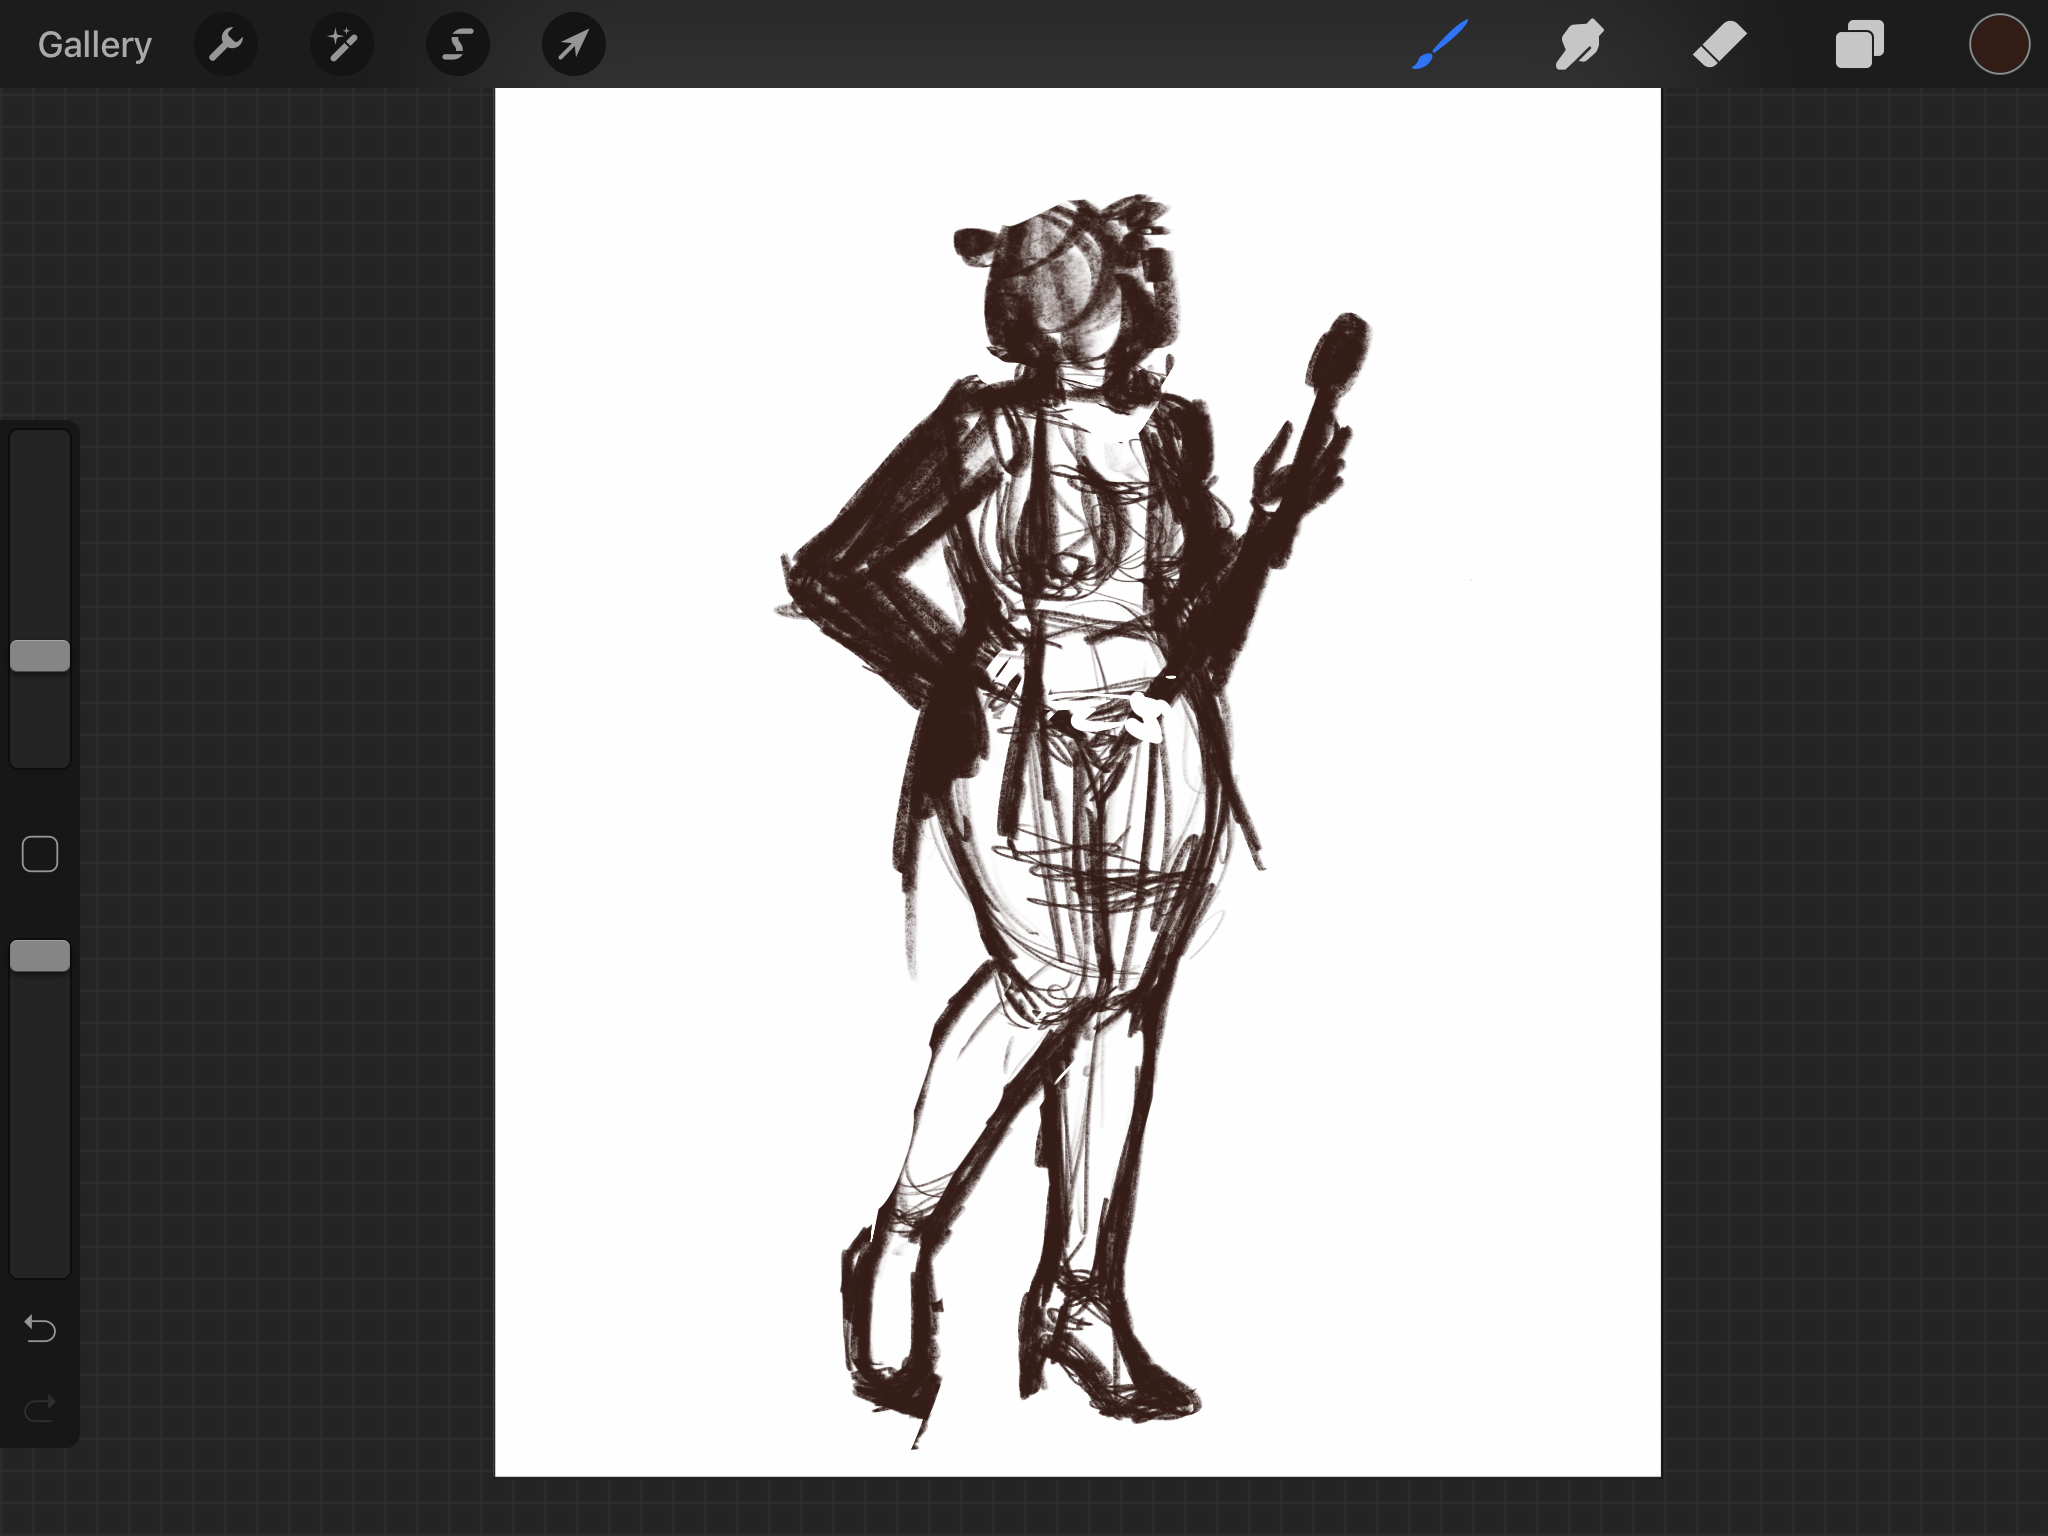The image size is (2048, 1536).
Task: Open the Adjustments magic wand menu
Action: click(x=342, y=45)
